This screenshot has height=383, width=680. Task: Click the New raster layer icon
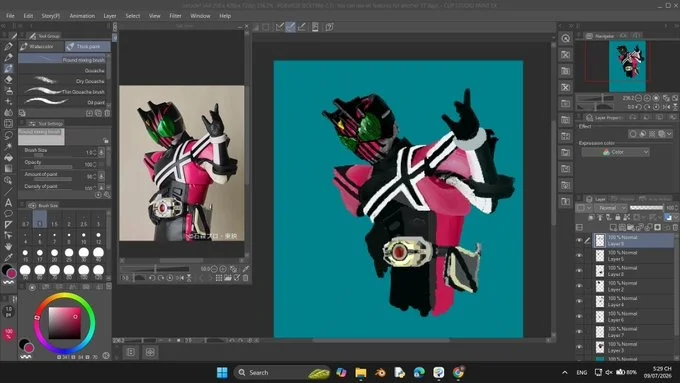click(x=613, y=227)
